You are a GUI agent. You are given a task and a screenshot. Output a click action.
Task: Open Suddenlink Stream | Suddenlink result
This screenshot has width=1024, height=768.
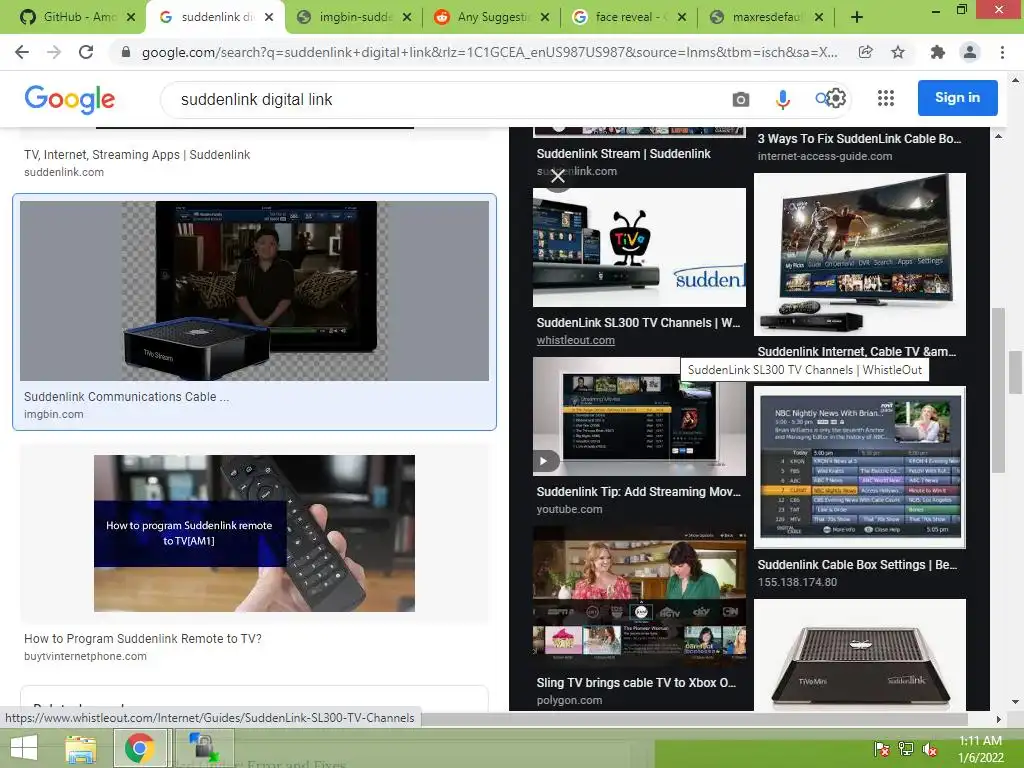coord(623,153)
